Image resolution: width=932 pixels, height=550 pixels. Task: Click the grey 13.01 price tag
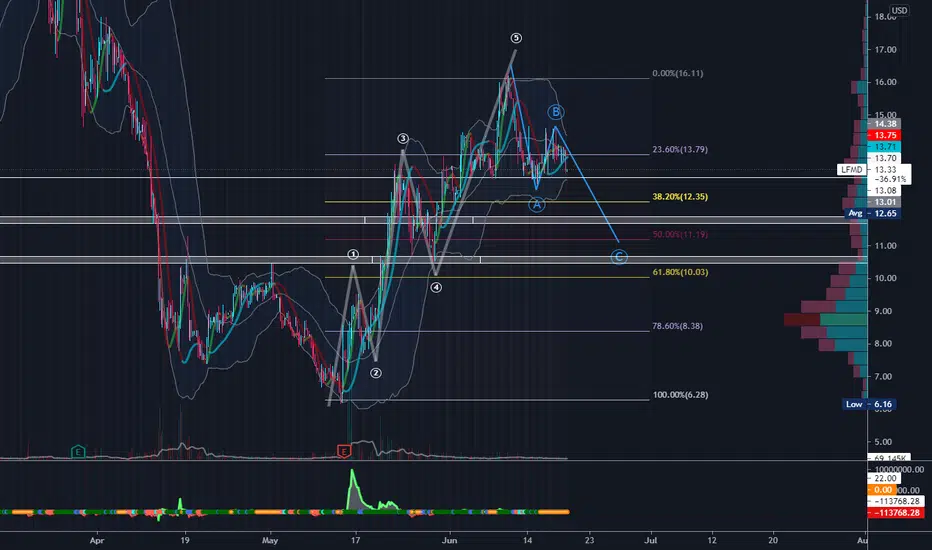click(884, 202)
